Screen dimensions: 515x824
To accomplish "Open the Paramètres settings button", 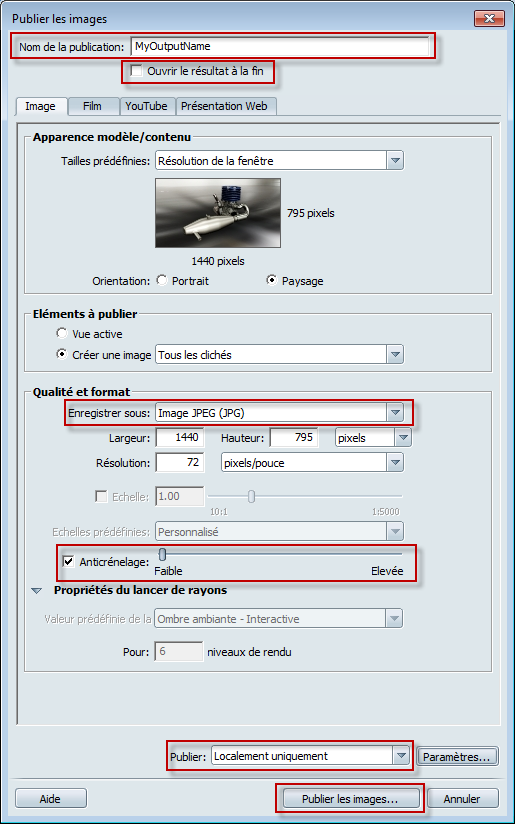I will (x=457, y=757).
